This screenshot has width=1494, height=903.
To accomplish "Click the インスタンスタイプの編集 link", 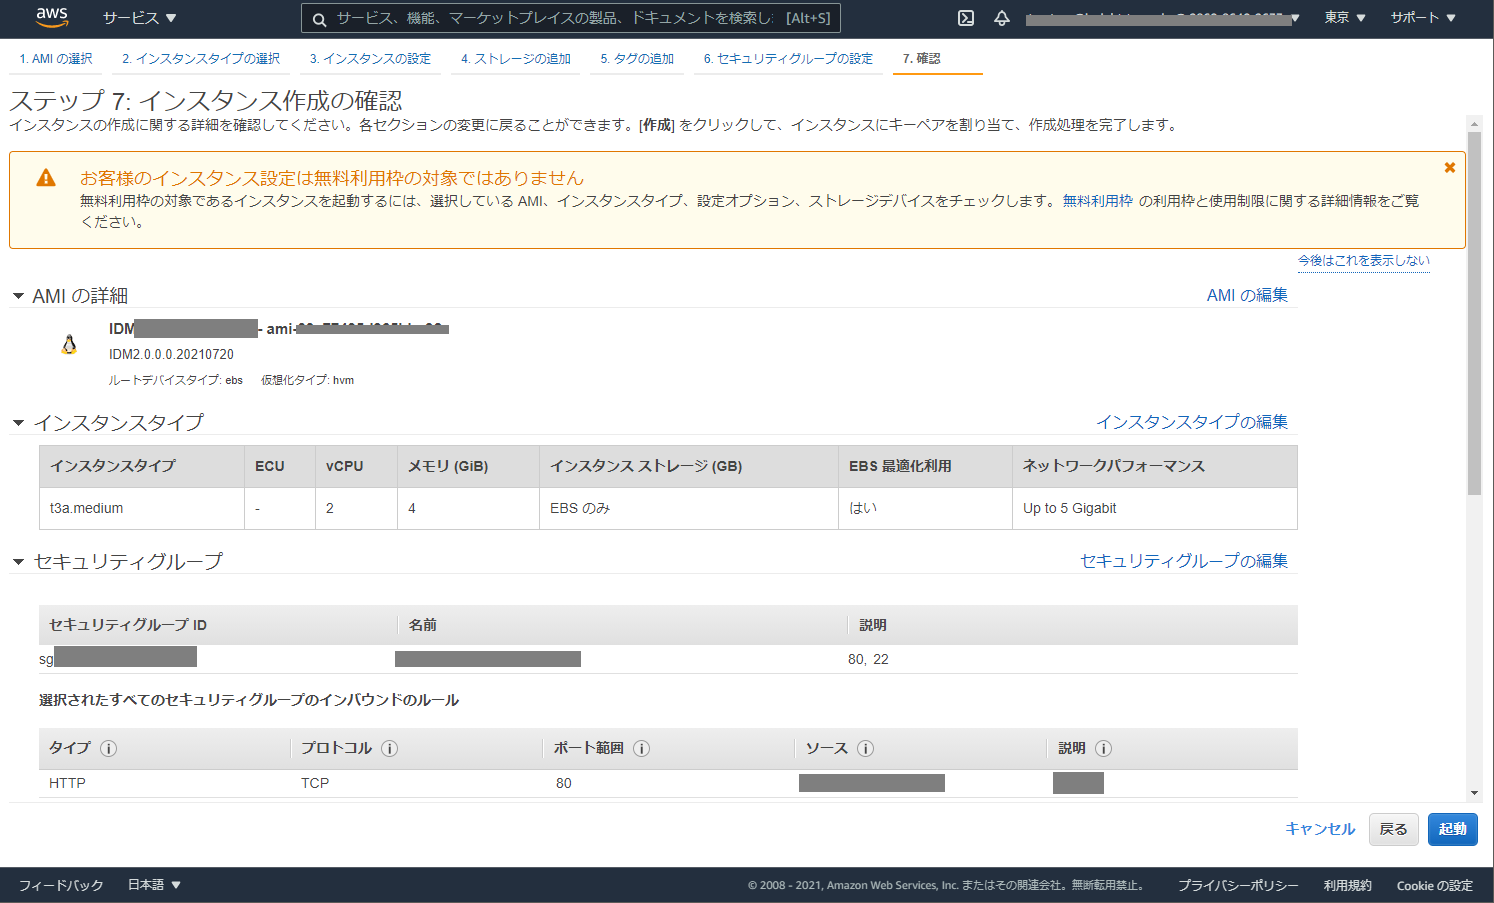I will point(1192,422).
